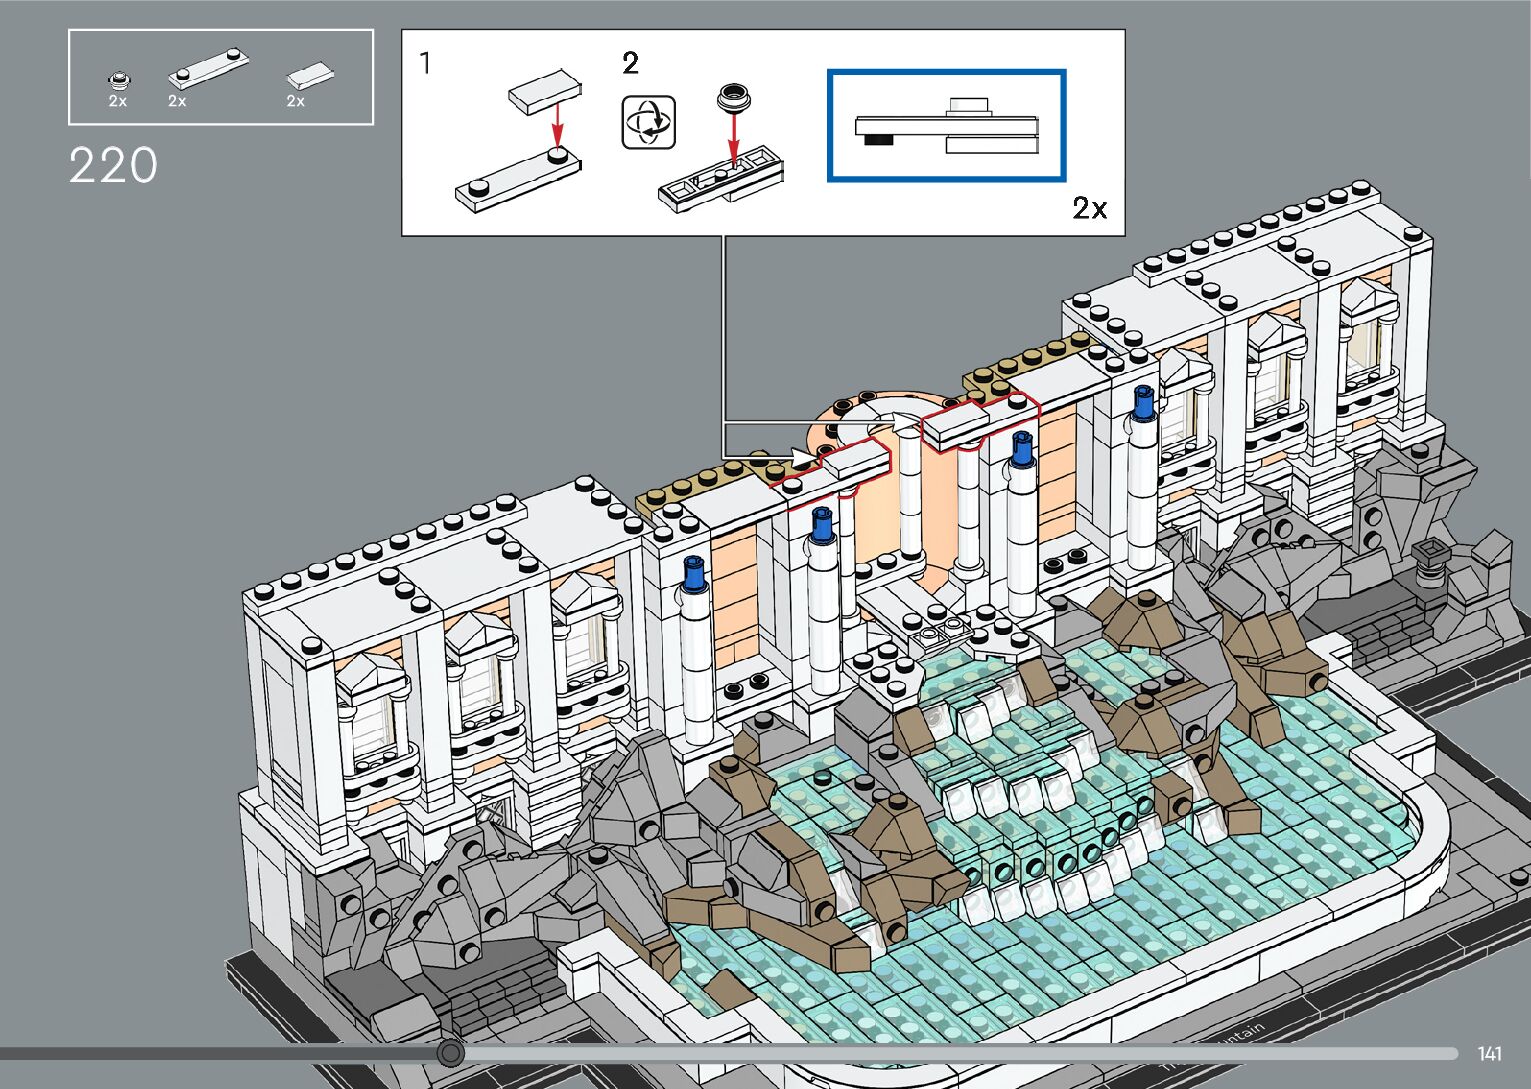Click the base plate illustration in sub-step 1

coord(516,181)
